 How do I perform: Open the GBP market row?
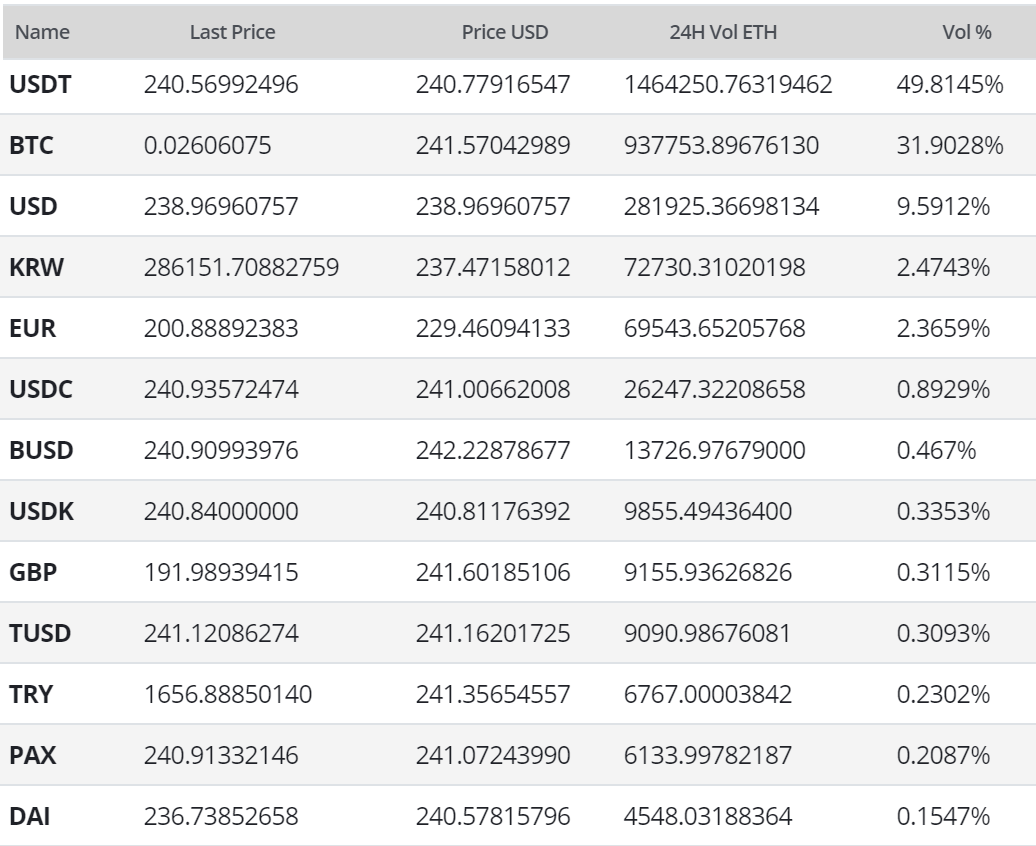[32, 573]
